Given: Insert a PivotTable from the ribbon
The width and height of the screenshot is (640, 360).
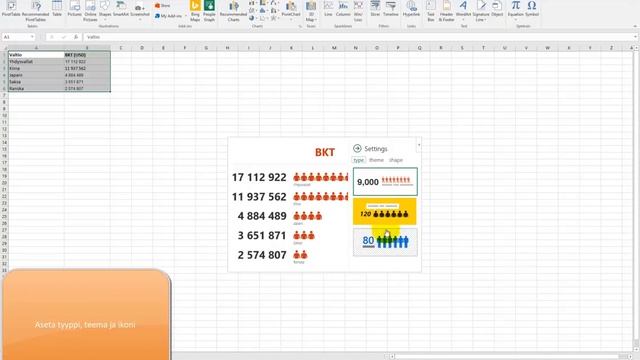Looking at the screenshot, I should tap(11, 9).
